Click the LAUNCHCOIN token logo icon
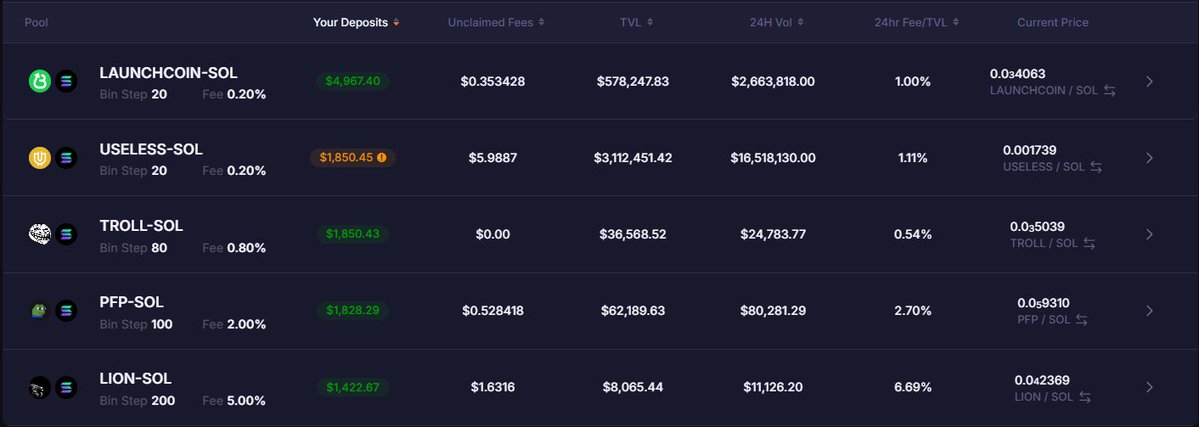1199x427 pixels. click(x=39, y=81)
